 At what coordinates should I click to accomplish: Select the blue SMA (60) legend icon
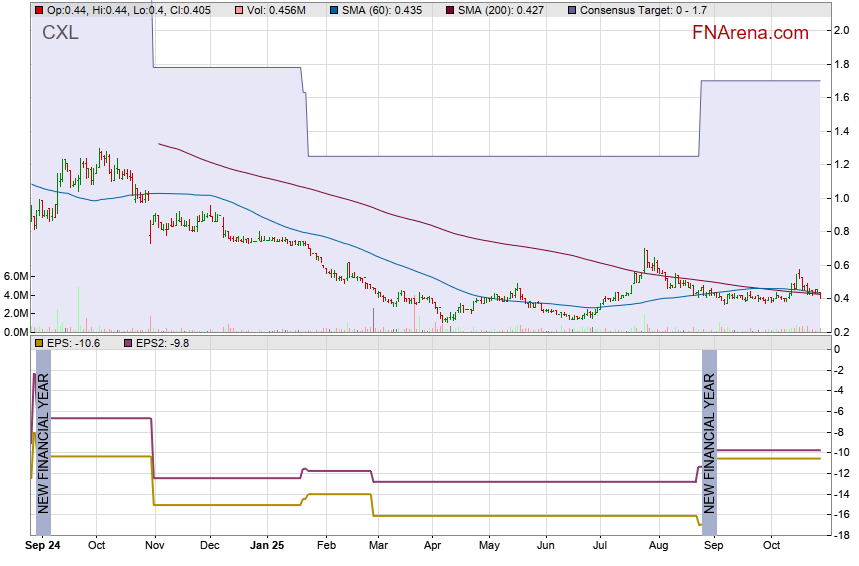[x=334, y=10]
